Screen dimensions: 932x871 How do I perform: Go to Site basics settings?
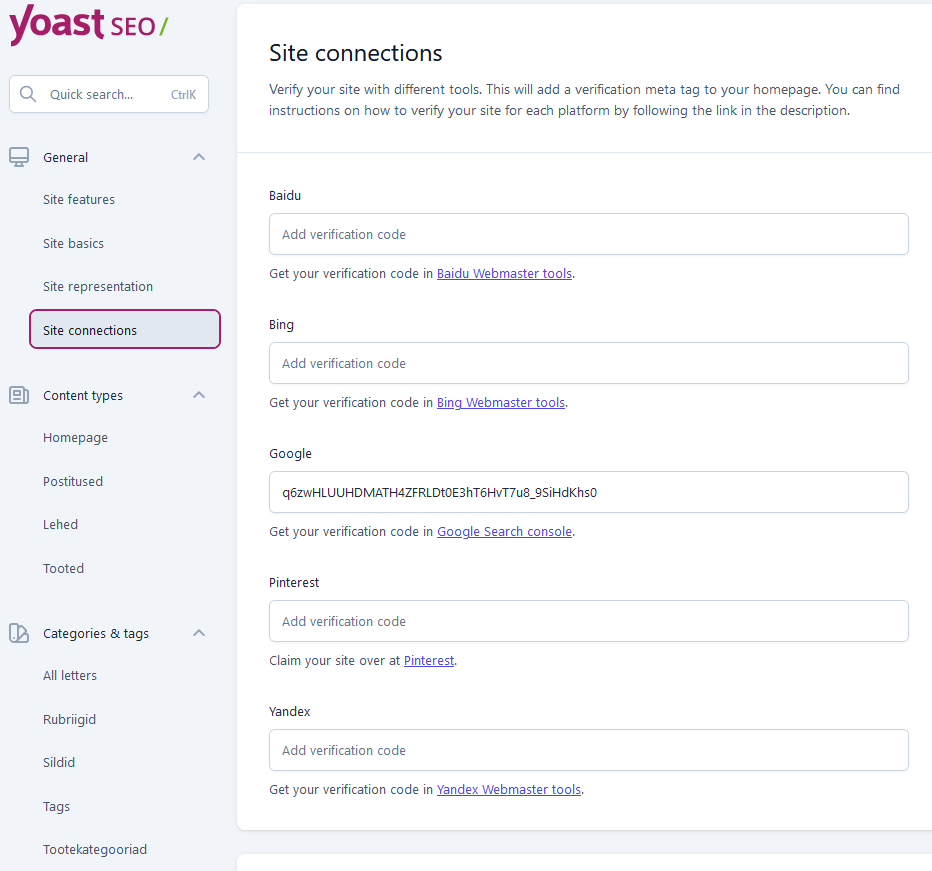point(74,244)
